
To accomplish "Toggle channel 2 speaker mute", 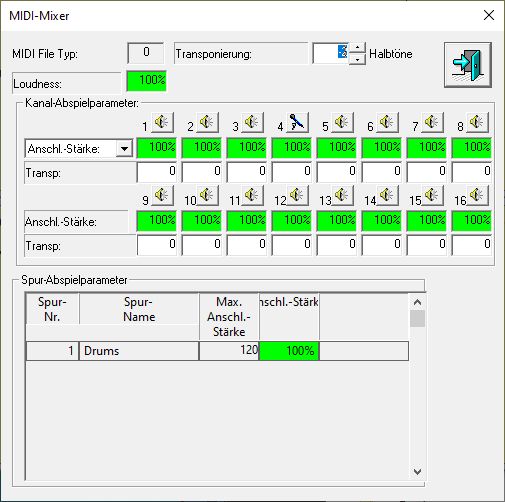I will [x=207, y=122].
